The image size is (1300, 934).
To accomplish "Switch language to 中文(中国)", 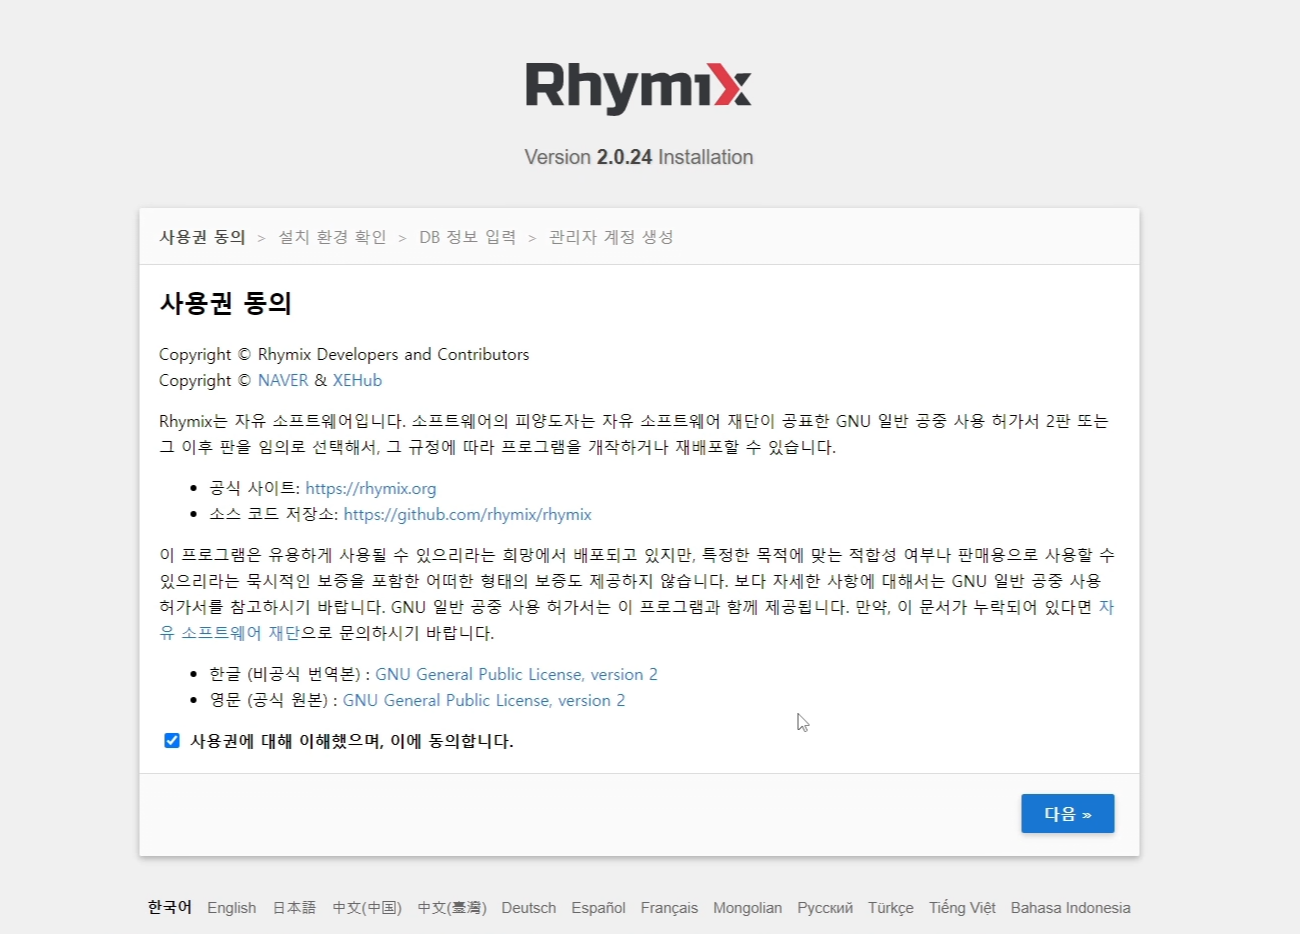I will click(367, 908).
